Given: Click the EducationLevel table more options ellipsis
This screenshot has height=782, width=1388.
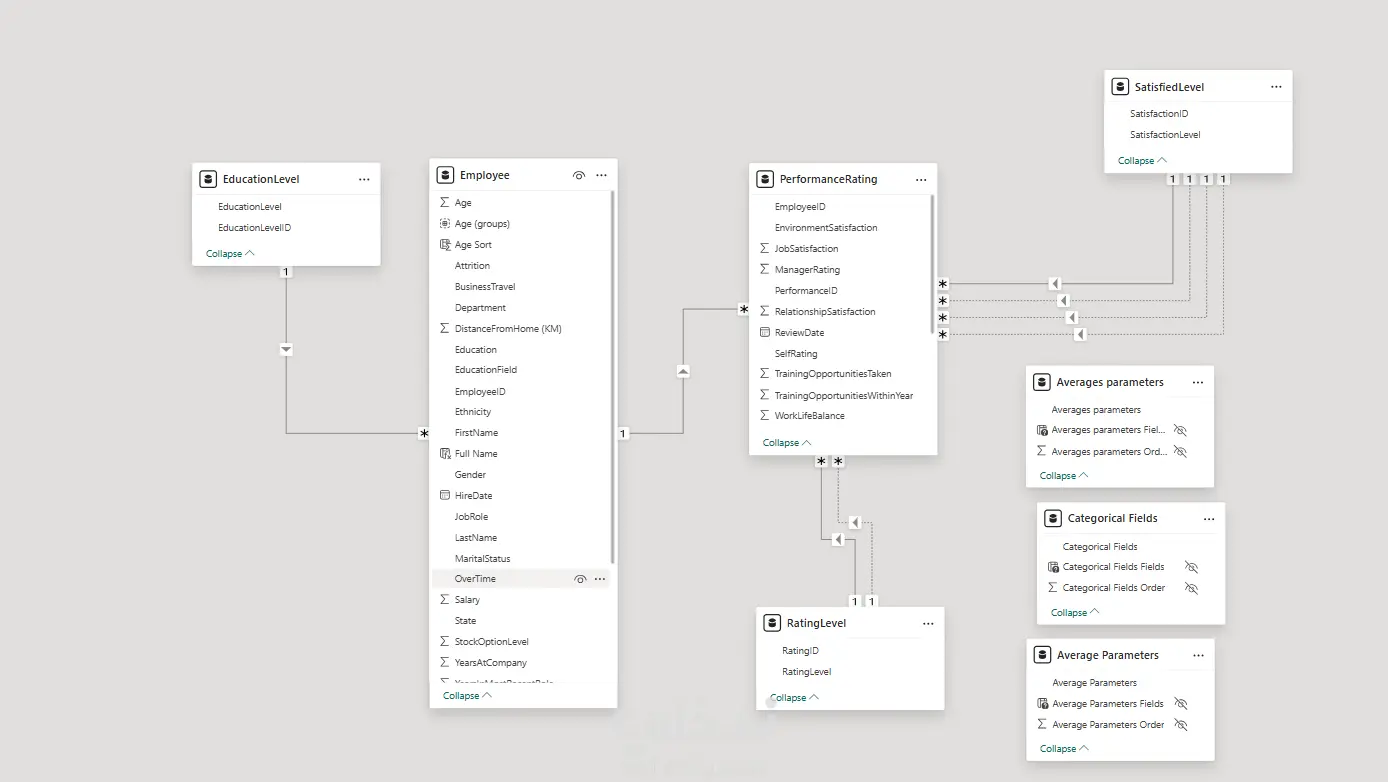Looking at the screenshot, I should 364,179.
